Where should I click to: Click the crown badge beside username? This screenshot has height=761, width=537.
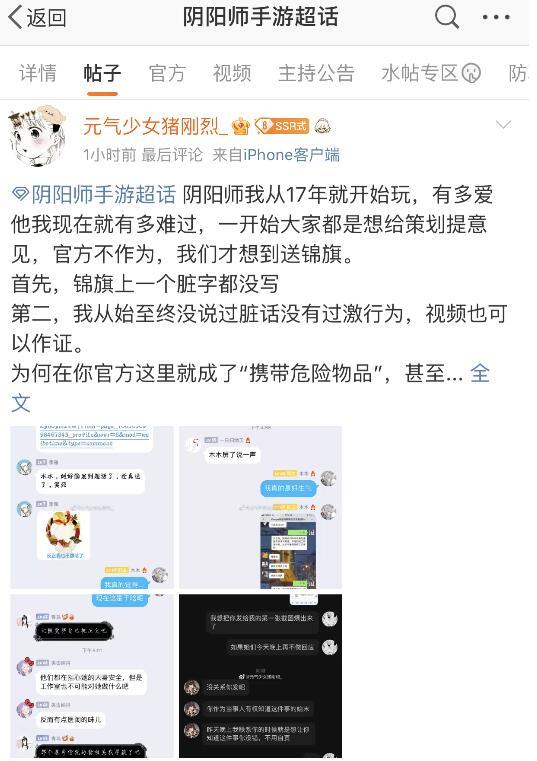tap(241, 127)
